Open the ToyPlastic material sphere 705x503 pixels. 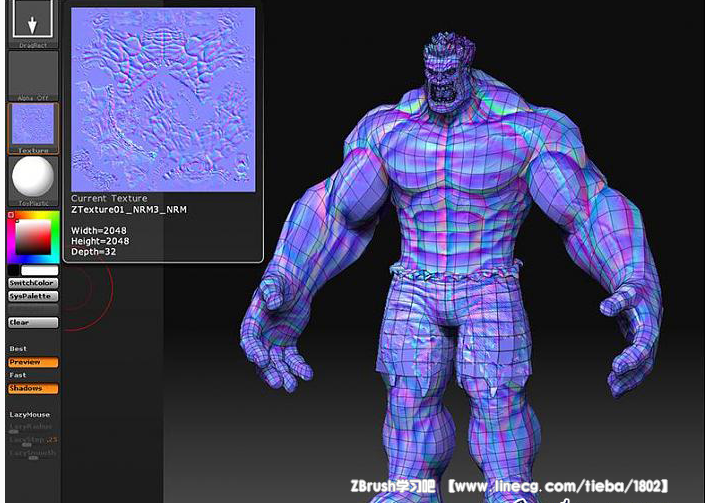[33, 181]
